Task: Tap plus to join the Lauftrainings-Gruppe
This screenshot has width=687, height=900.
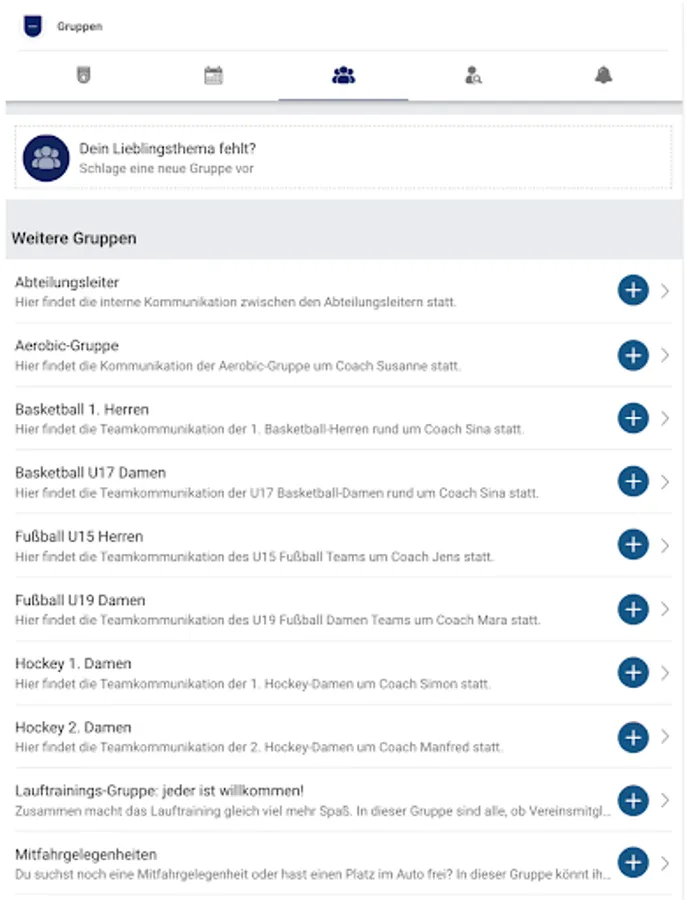Action: click(633, 800)
